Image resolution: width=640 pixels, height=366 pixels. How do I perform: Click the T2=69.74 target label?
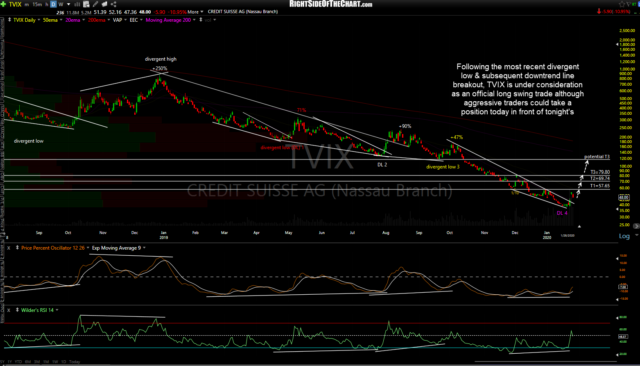click(600, 178)
